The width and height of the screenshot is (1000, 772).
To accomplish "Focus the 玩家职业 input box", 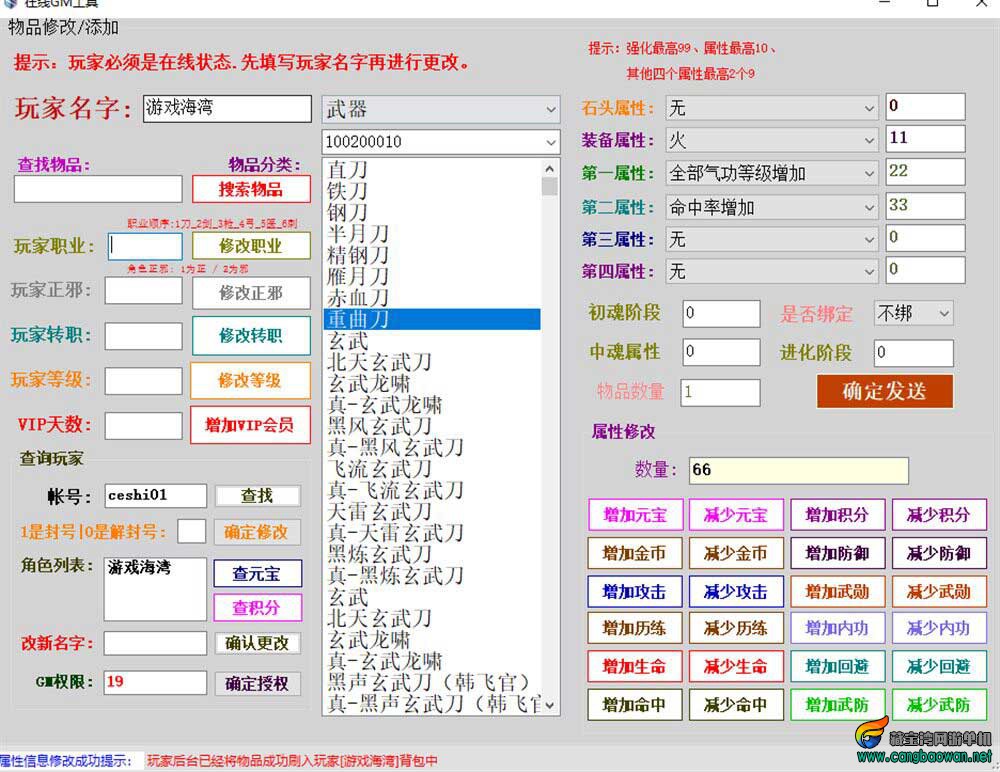I will (x=144, y=246).
